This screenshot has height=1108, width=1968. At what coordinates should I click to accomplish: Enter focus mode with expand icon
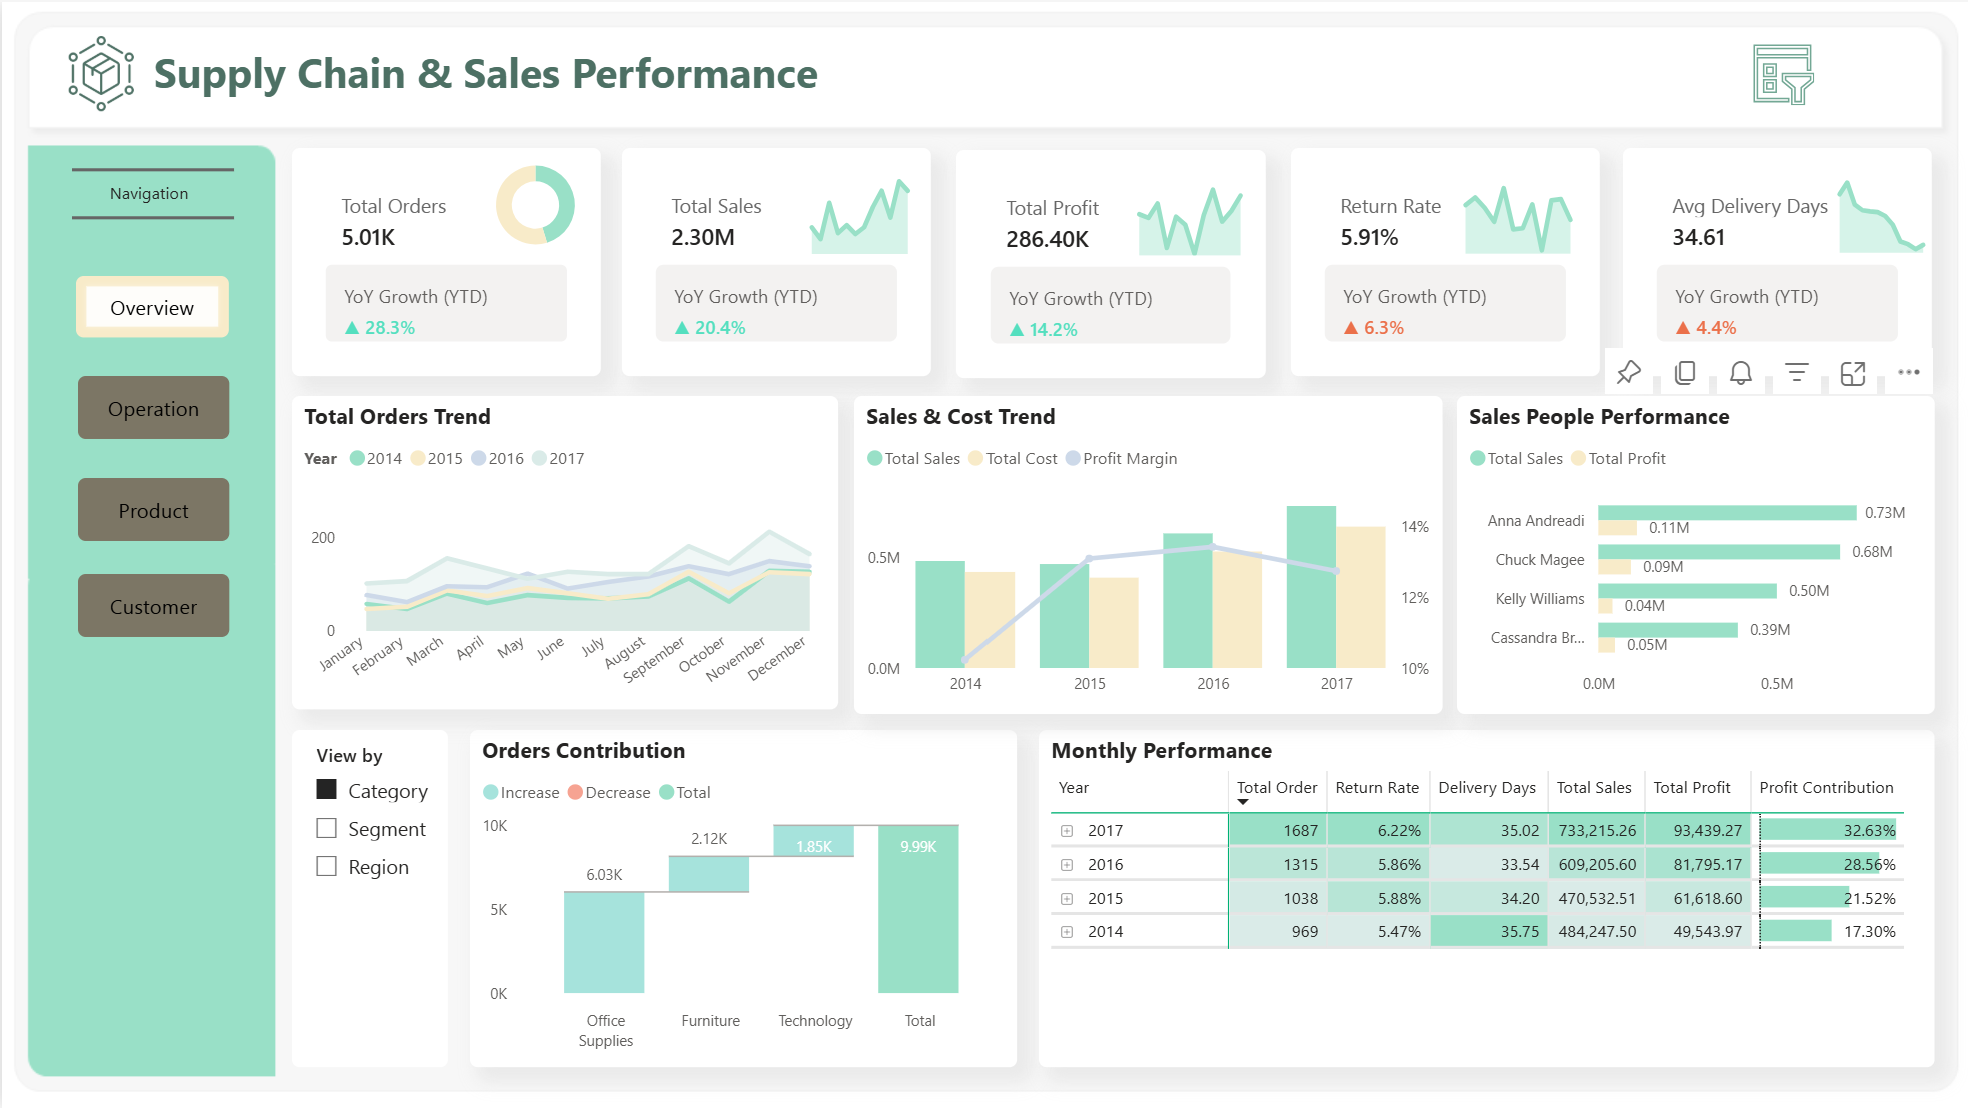click(x=1853, y=373)
